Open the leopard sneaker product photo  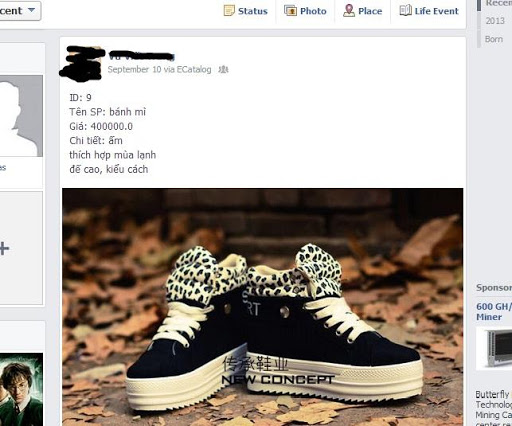pos(263,307)
